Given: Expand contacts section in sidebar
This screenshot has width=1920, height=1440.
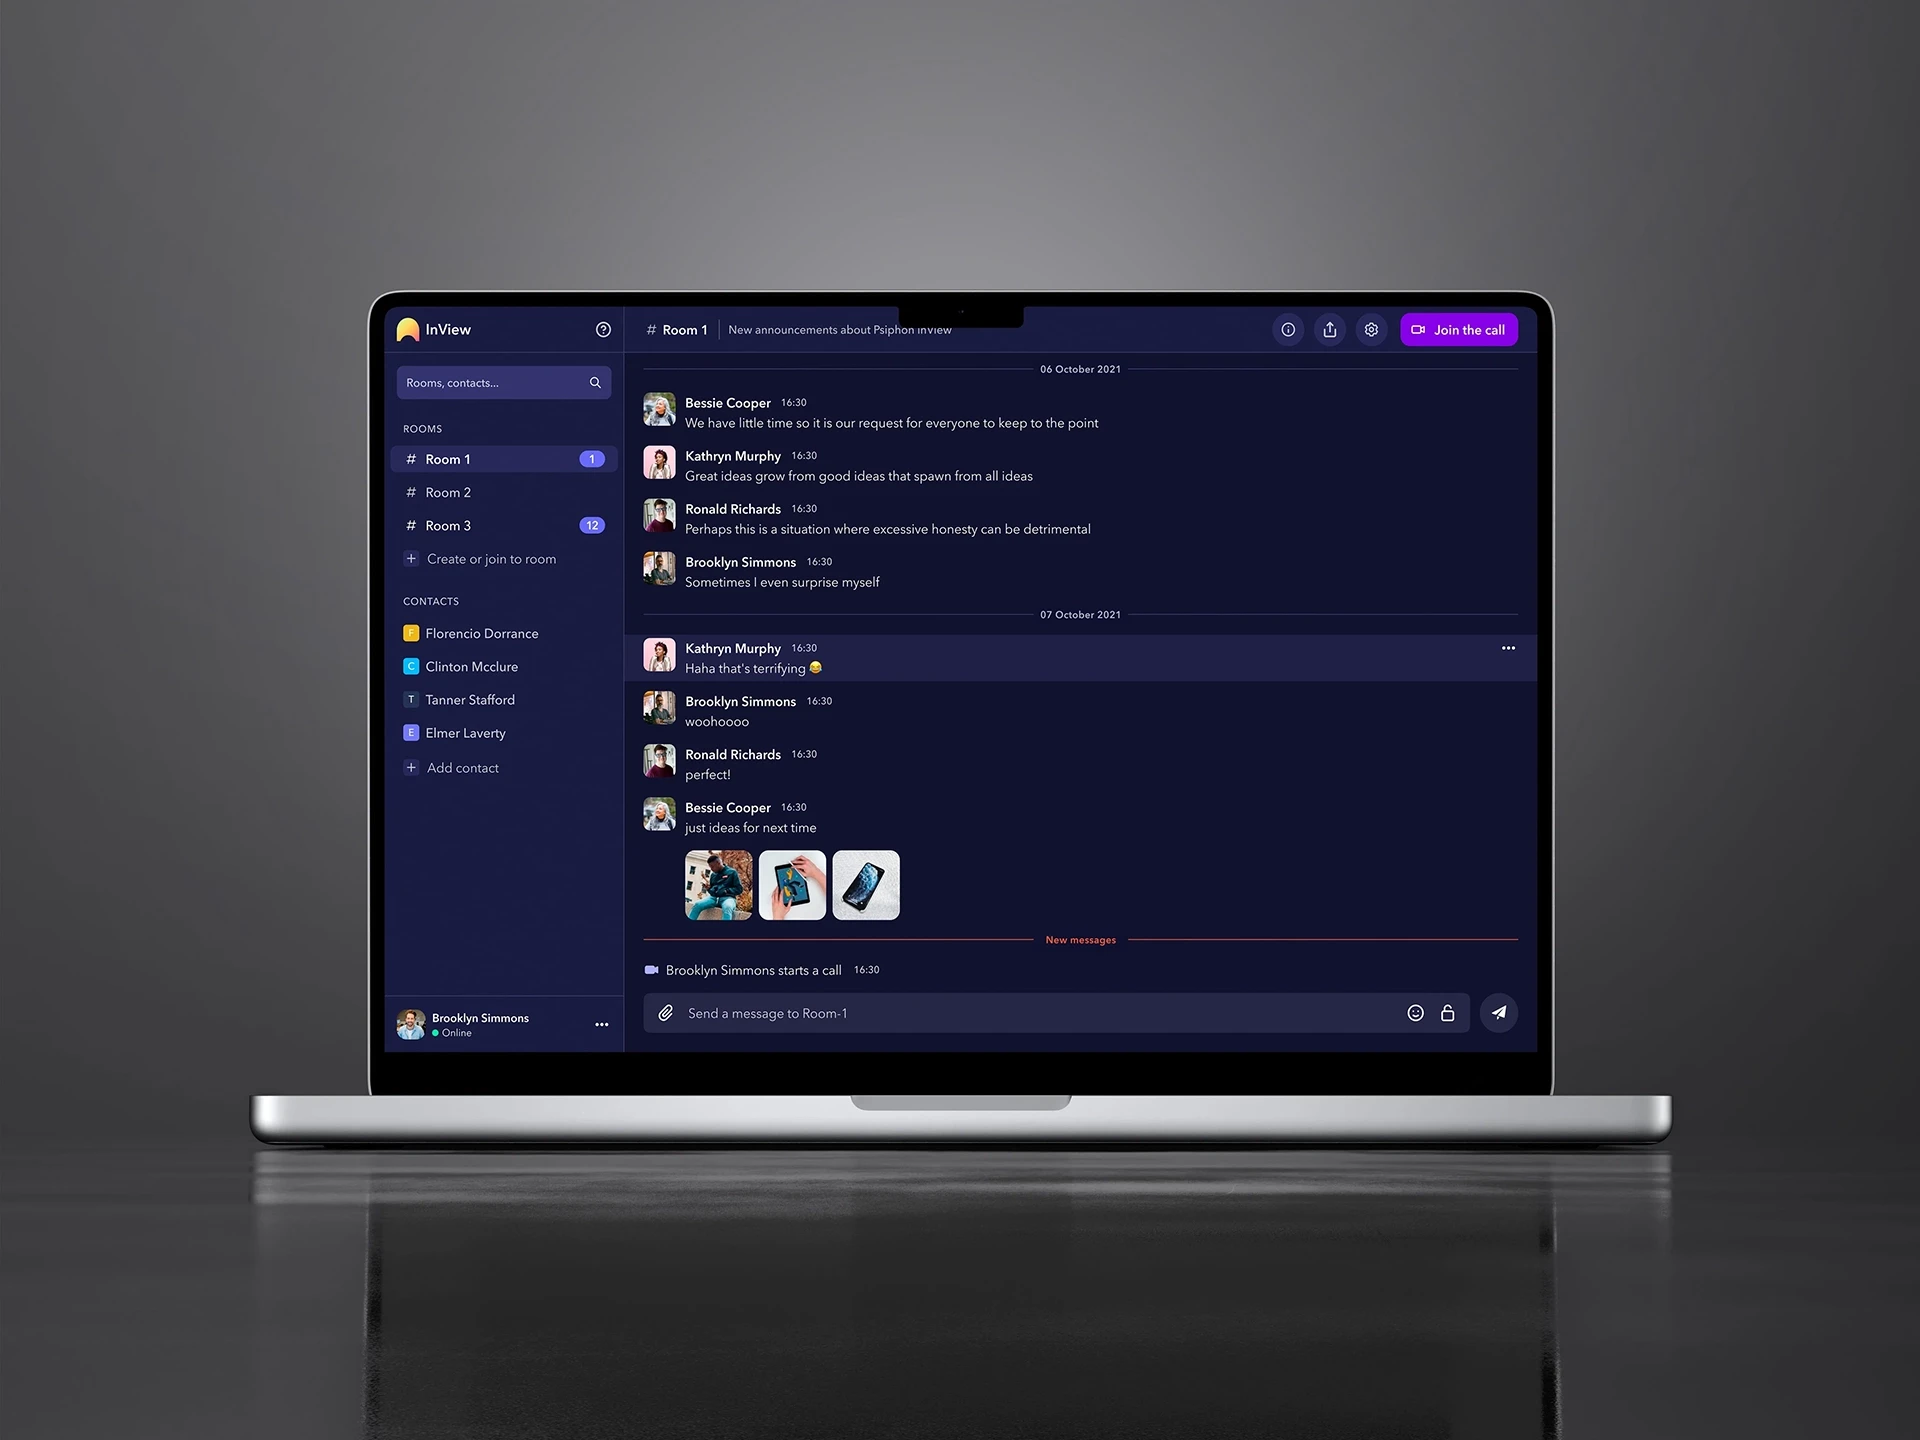Looking at the screenshot, I should click(x=431, y=601).
